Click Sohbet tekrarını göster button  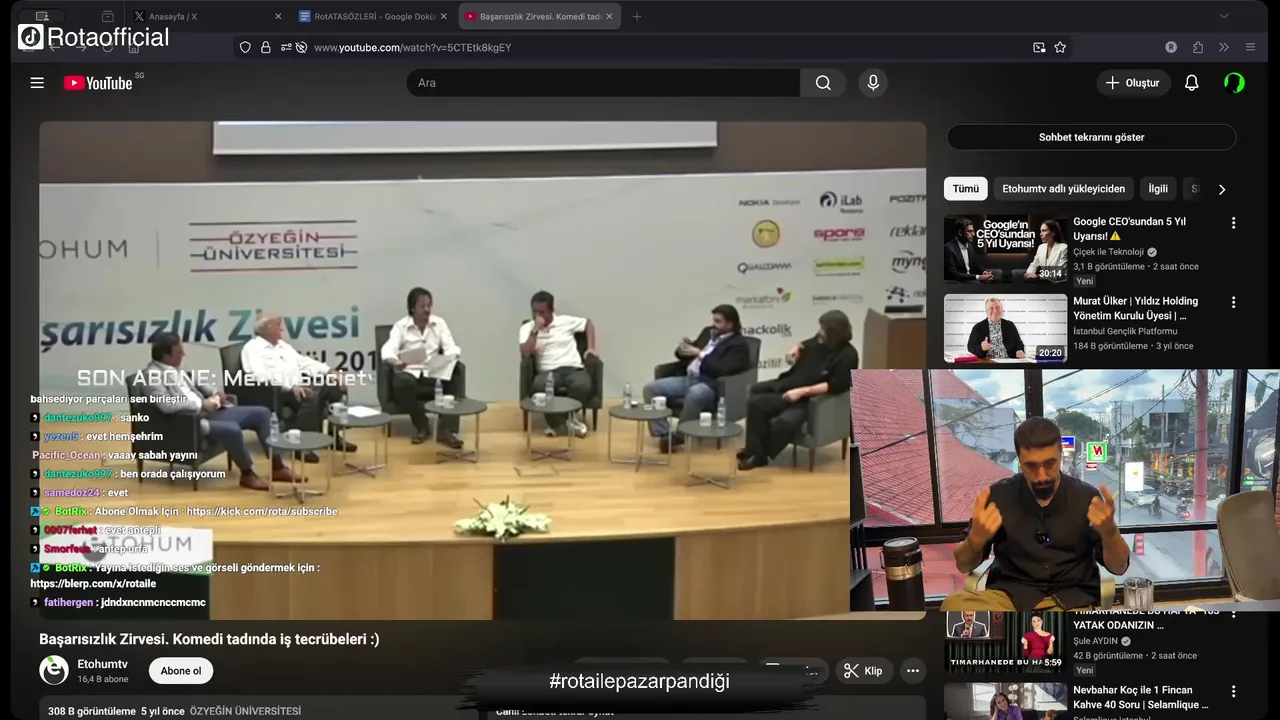[x=1091, y=137]
